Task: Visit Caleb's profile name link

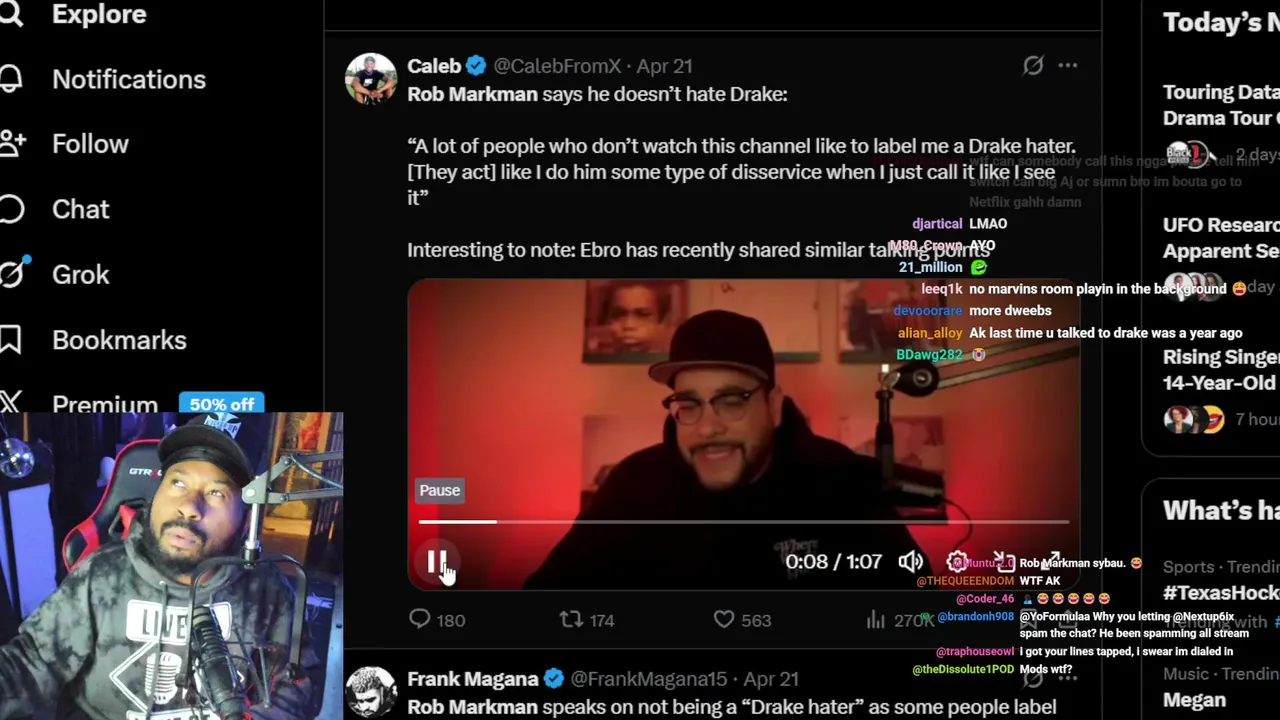Action: [x=434, y=66]
